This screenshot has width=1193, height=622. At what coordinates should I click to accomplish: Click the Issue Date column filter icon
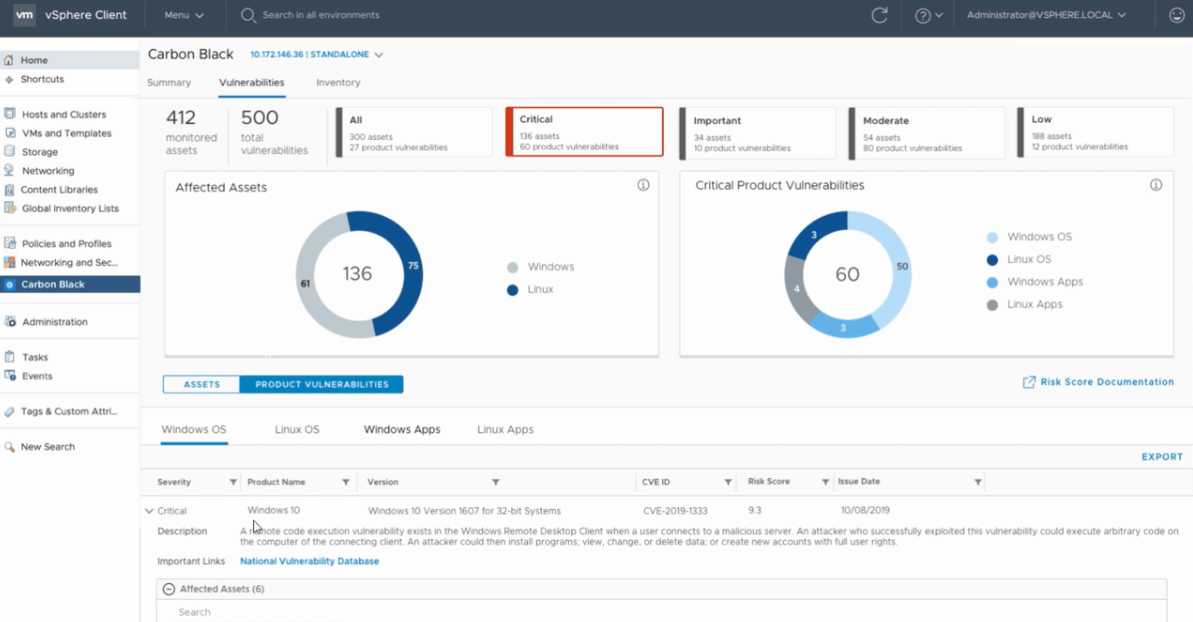978,482
